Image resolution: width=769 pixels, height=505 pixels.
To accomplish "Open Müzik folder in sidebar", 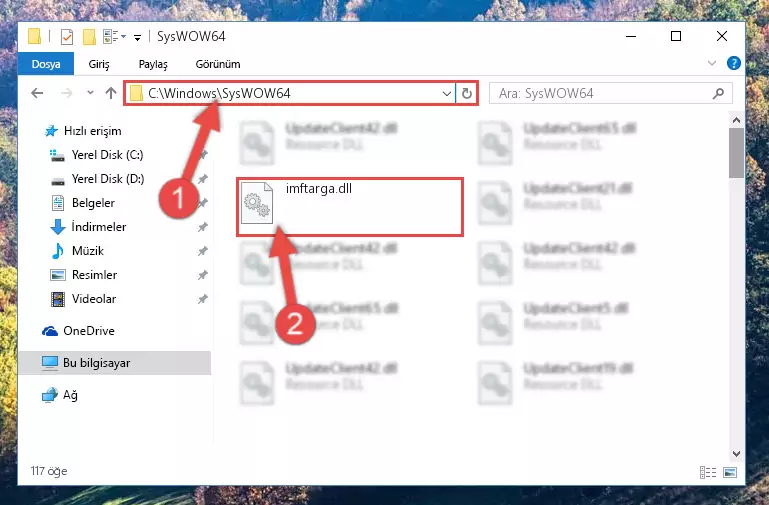I will [x=87, y=251].
